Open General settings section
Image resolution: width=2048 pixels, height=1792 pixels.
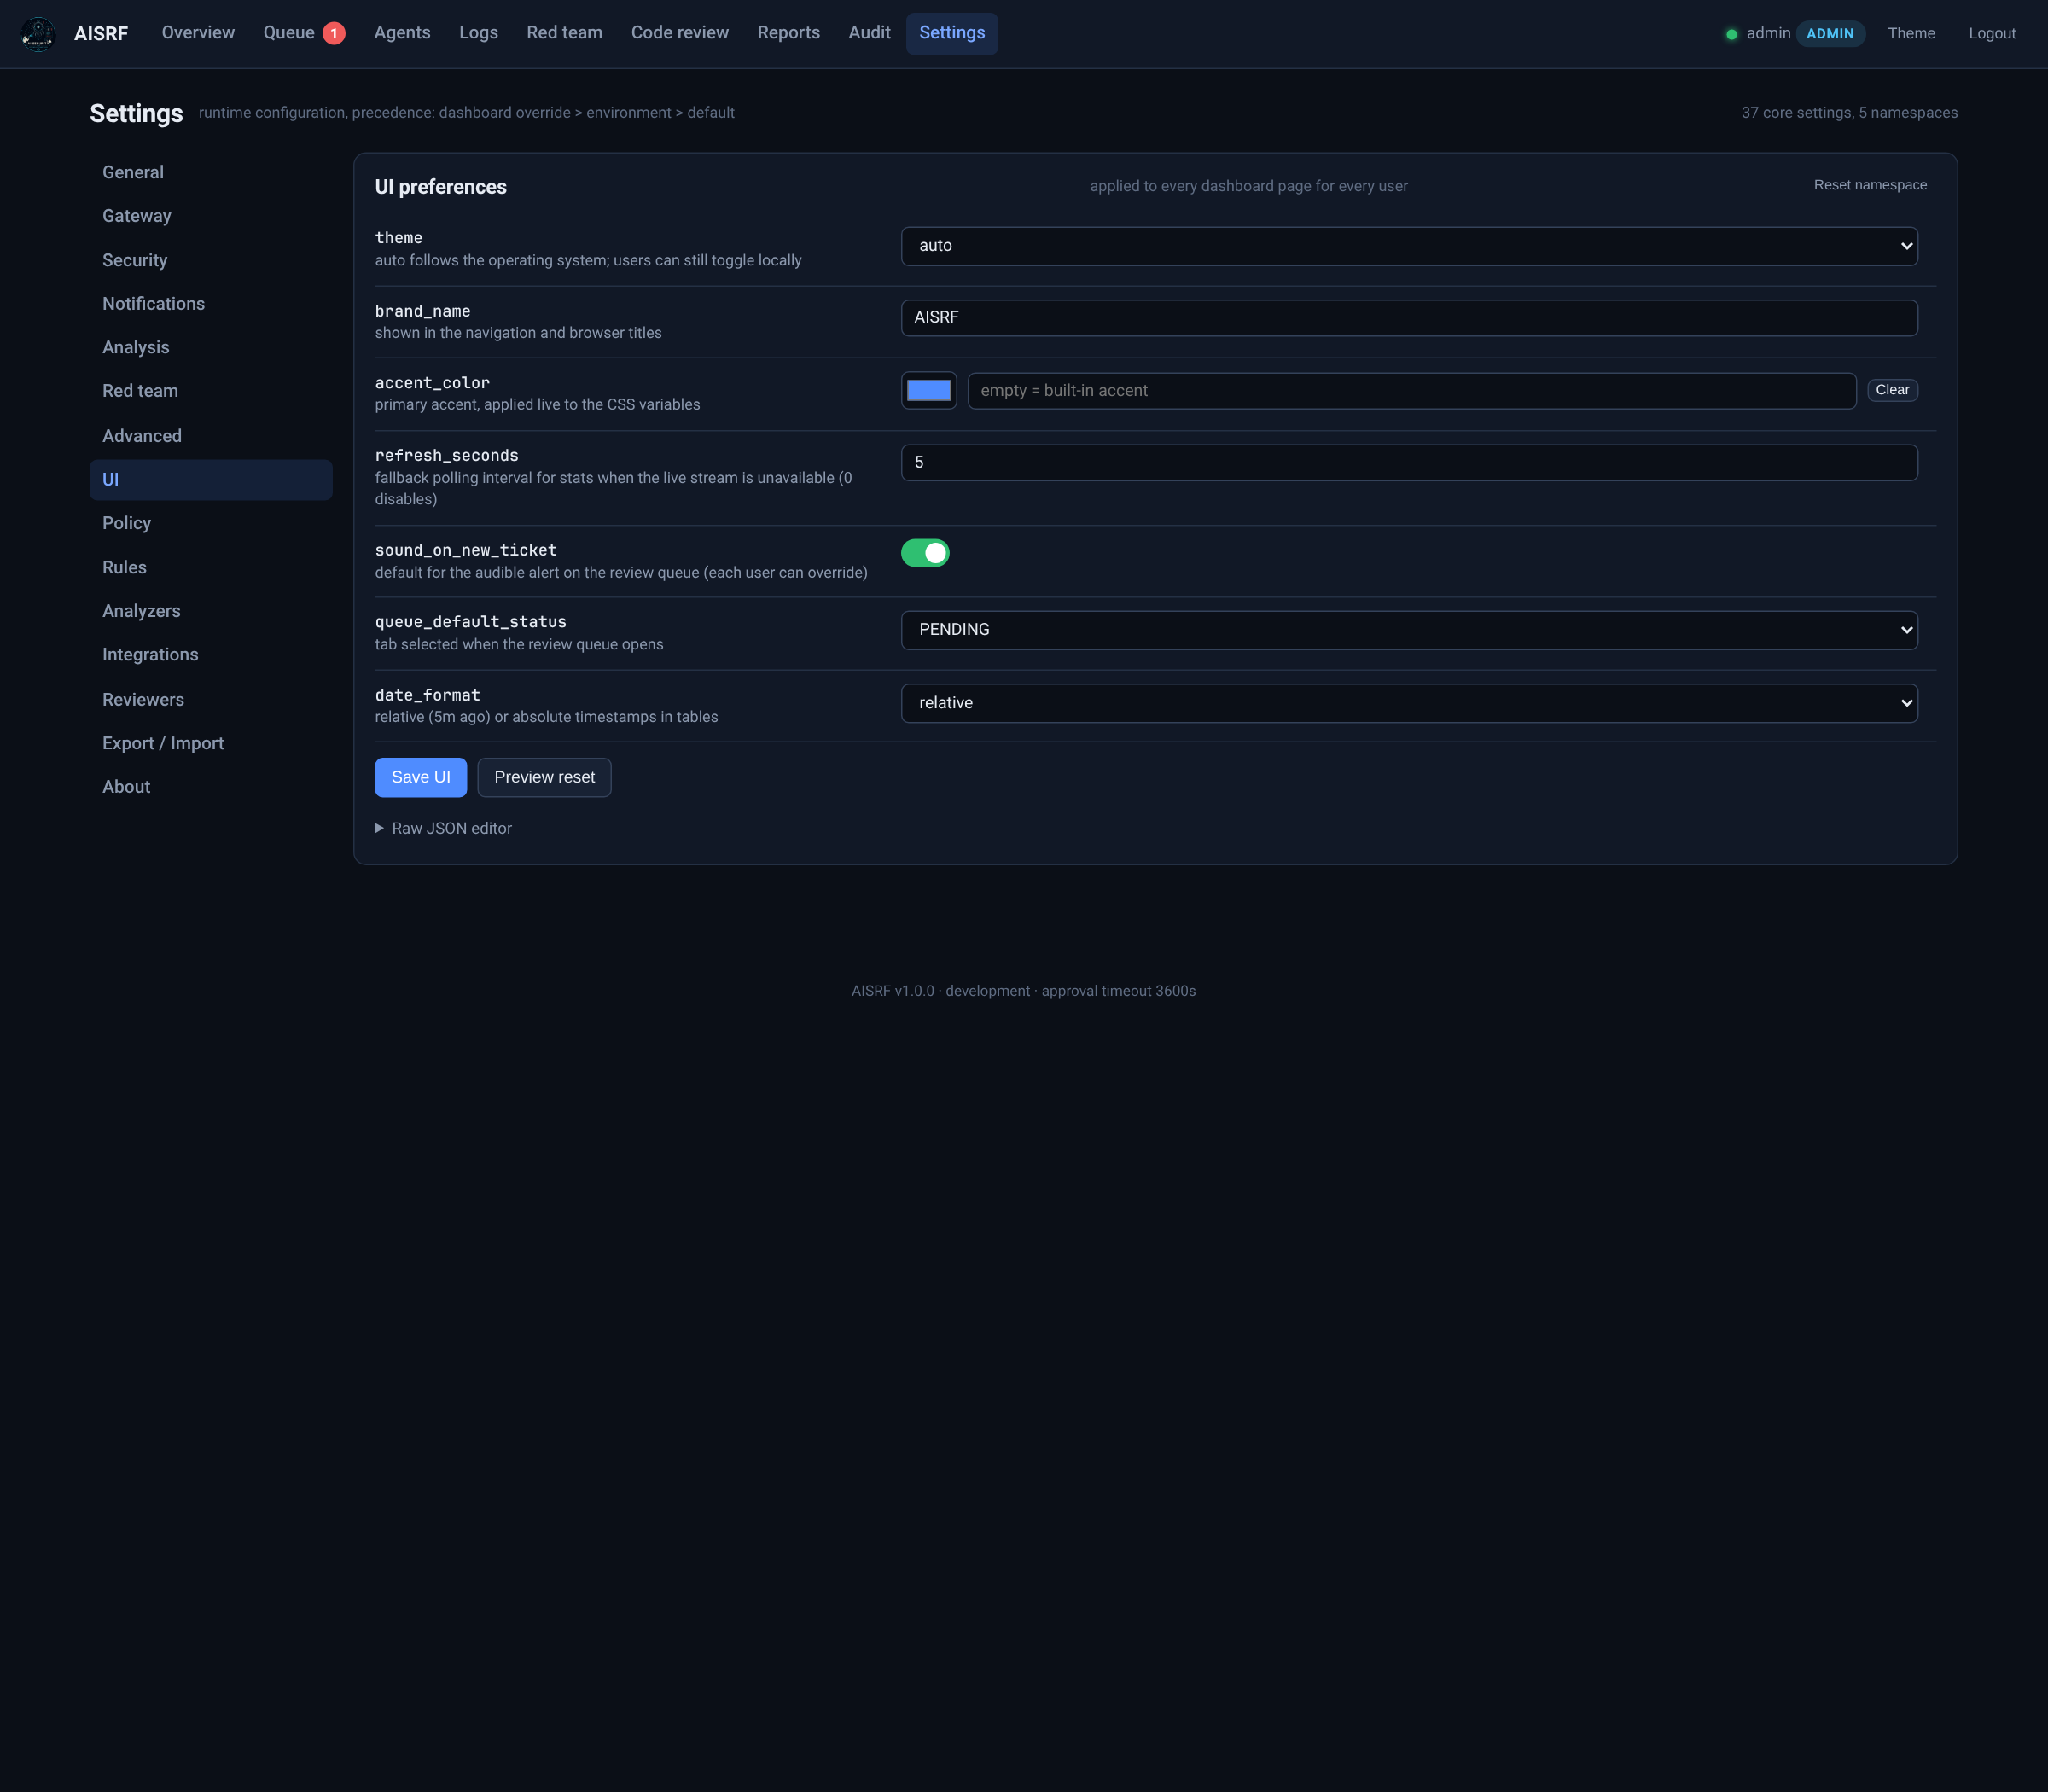[x=211, y=172]
